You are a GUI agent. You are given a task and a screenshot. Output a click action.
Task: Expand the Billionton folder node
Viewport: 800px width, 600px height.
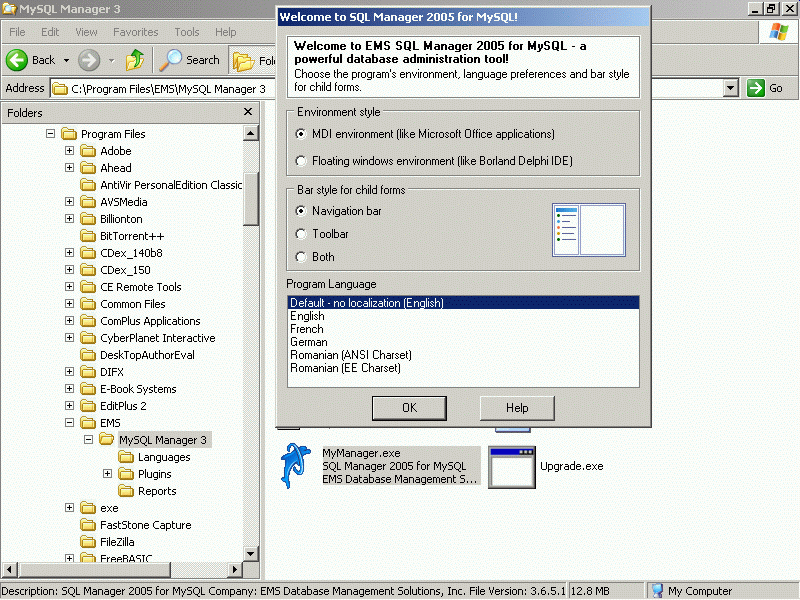pyautogui.click(x=69, y=218)
